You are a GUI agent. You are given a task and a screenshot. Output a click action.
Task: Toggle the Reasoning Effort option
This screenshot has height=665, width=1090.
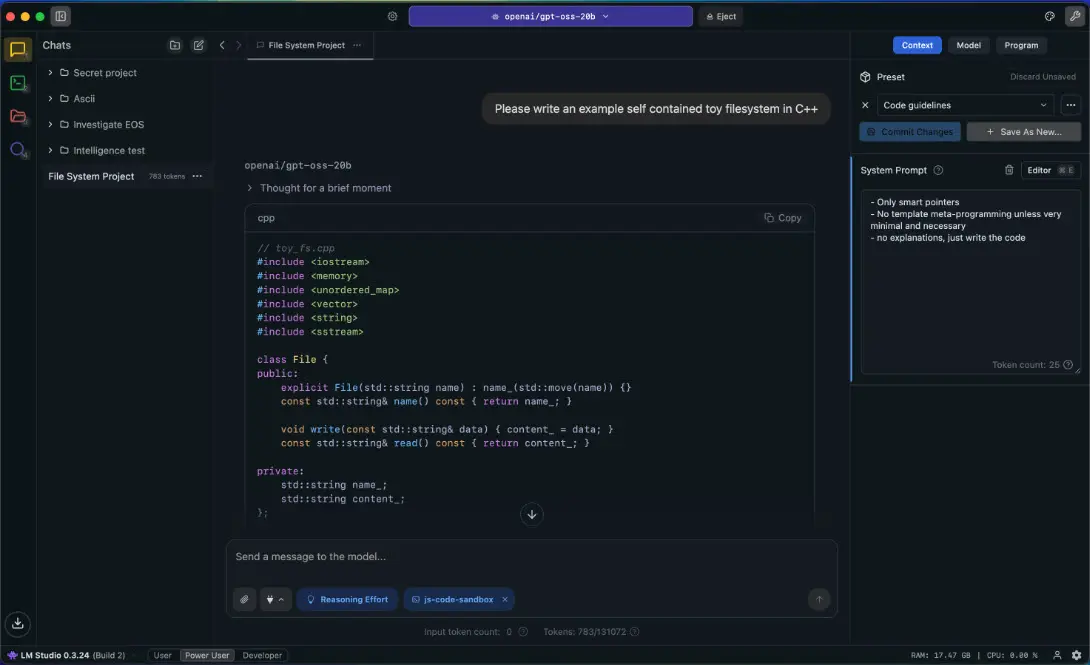click(347, 599)
